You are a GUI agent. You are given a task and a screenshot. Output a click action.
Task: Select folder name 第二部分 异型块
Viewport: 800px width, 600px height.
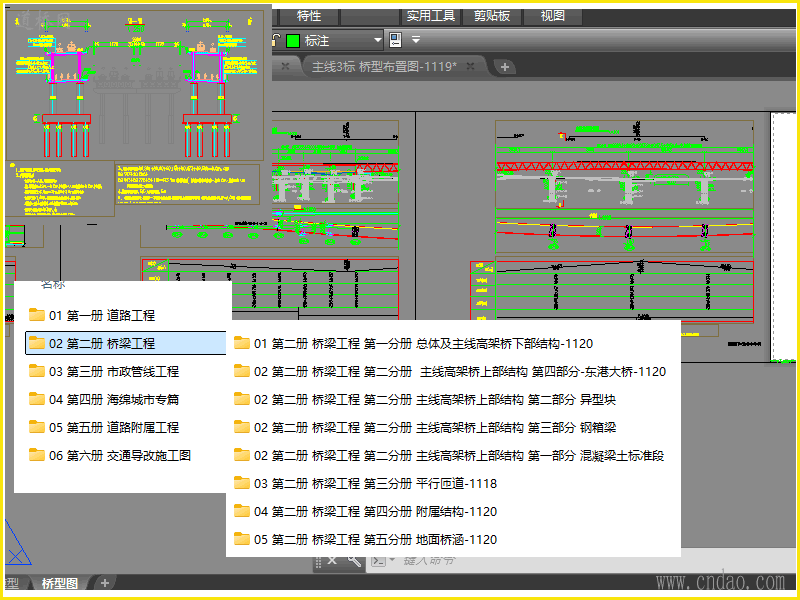point(435,399)
